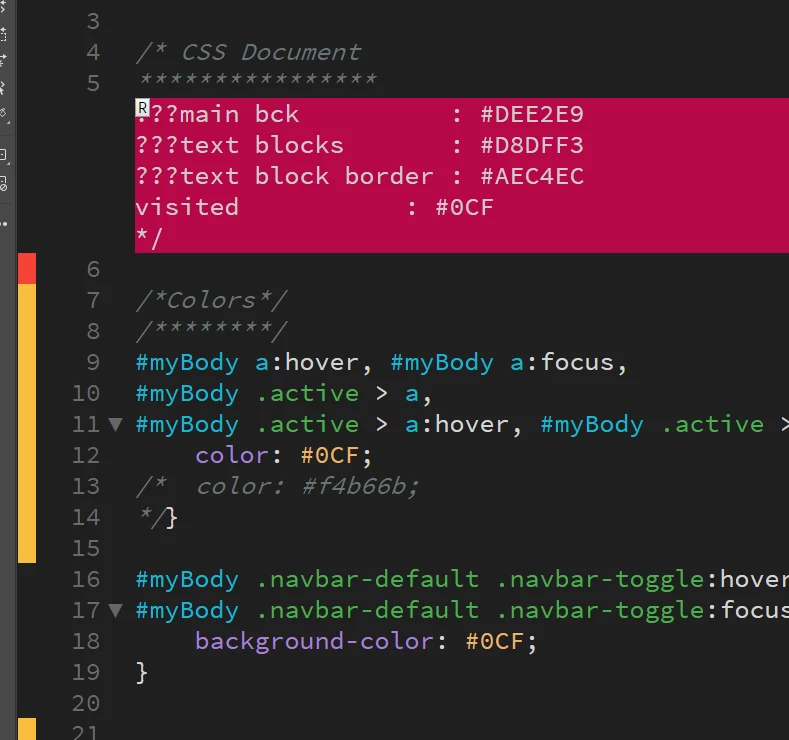789x740 pixels.
Task: Click the hex value #D8DFF3
Action: [532, 146]
